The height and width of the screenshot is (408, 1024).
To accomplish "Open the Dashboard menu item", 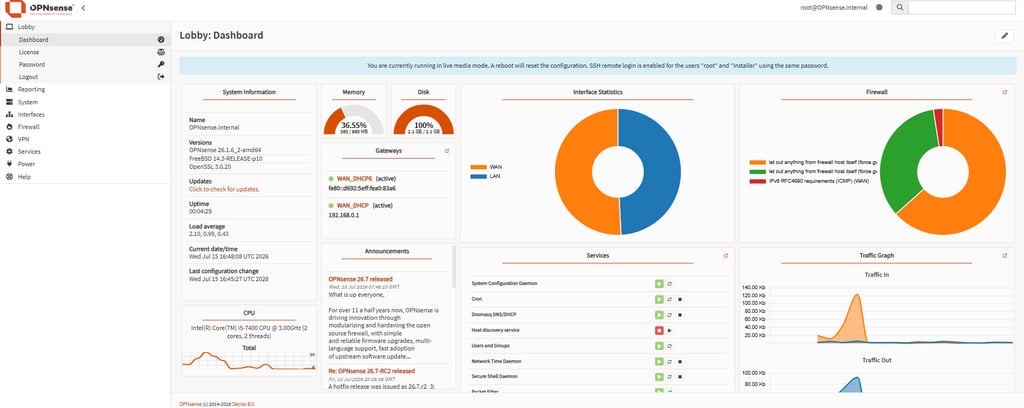I will 85,40.
